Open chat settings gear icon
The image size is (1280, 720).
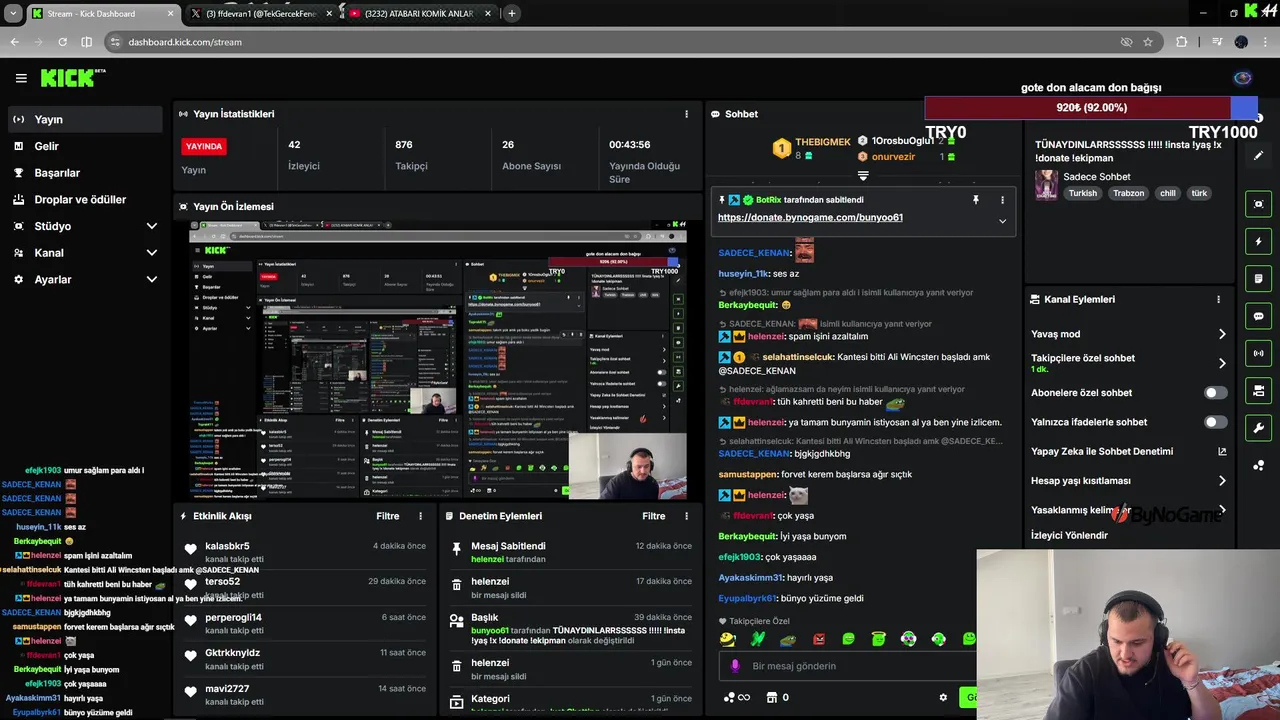tap(943, 697)
